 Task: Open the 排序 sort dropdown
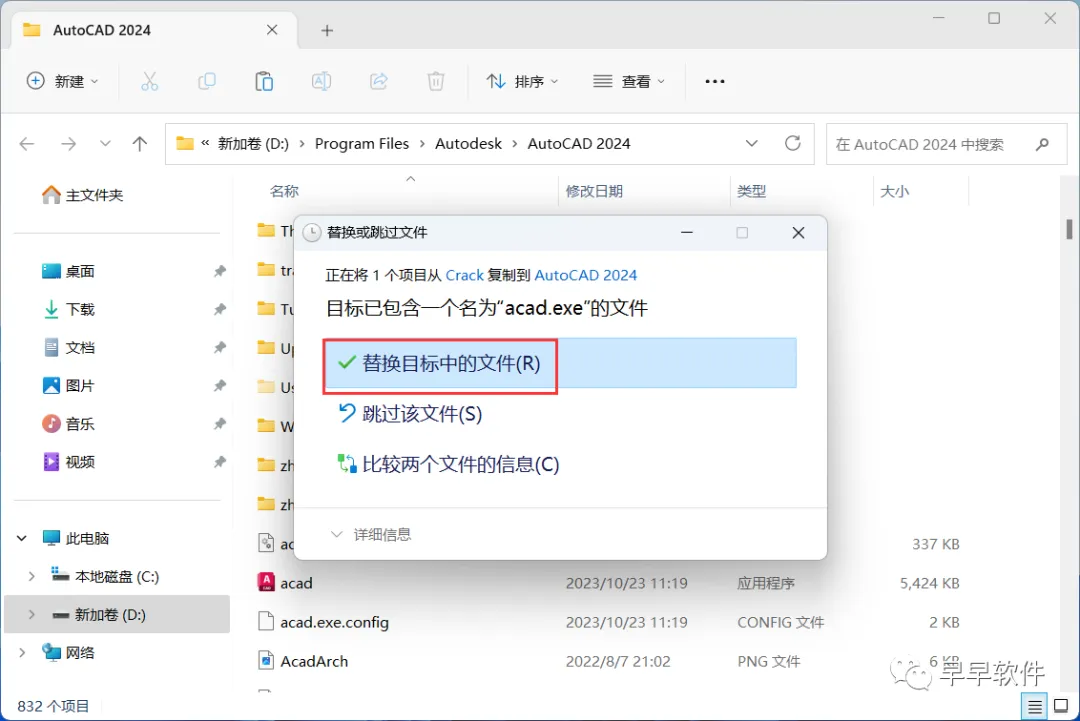pos(522,81)
